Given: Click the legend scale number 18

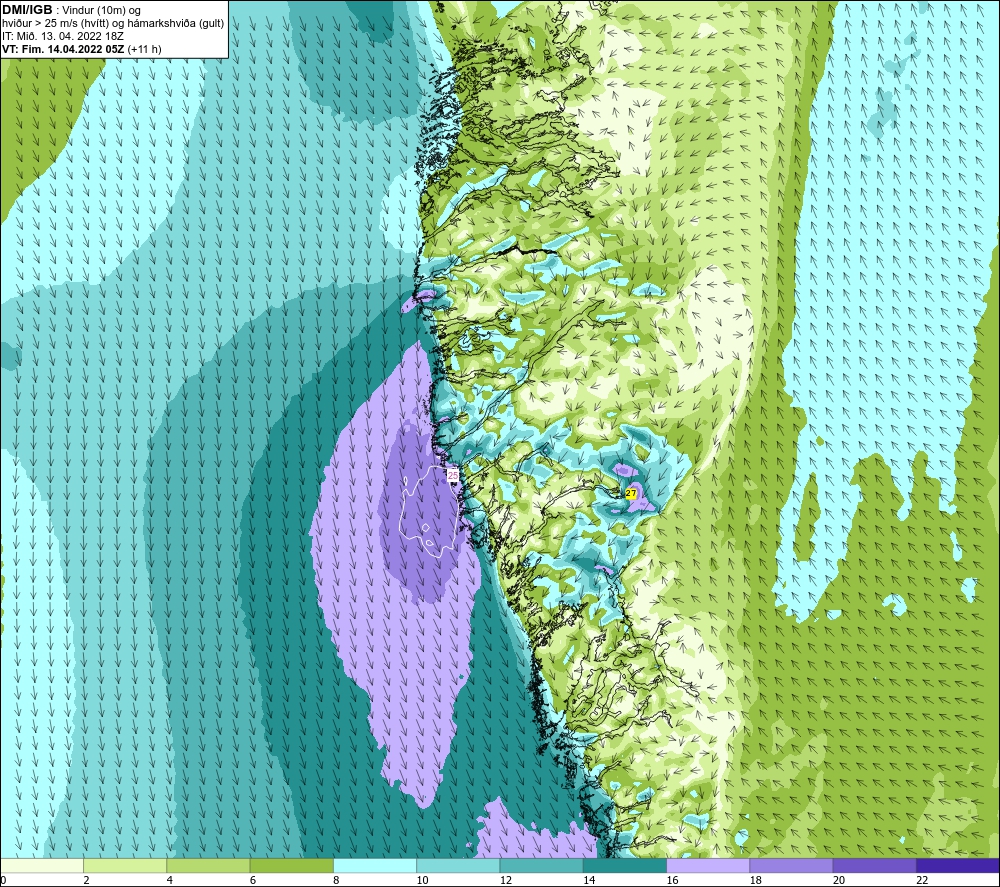Looking at the screenshot, I should click(756, 881).
